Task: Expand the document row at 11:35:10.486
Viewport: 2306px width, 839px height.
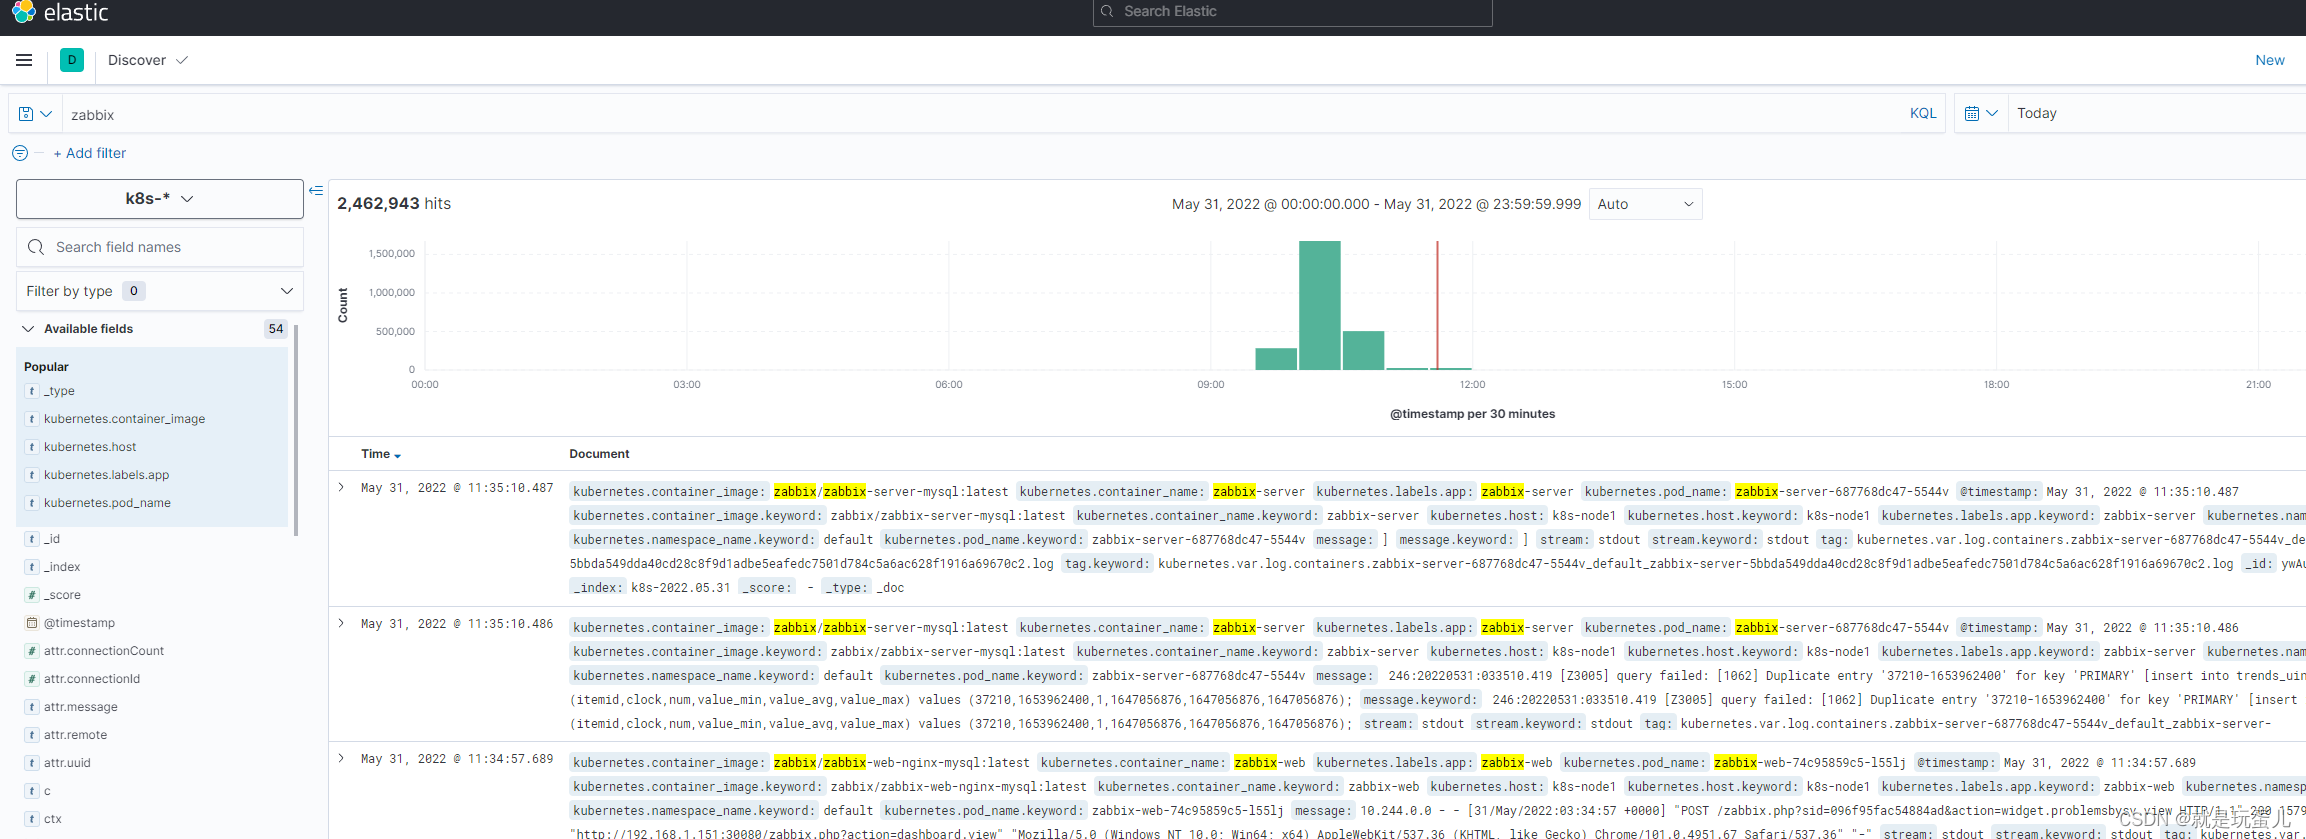Action: pyautogui.click(x=341, y=624)
